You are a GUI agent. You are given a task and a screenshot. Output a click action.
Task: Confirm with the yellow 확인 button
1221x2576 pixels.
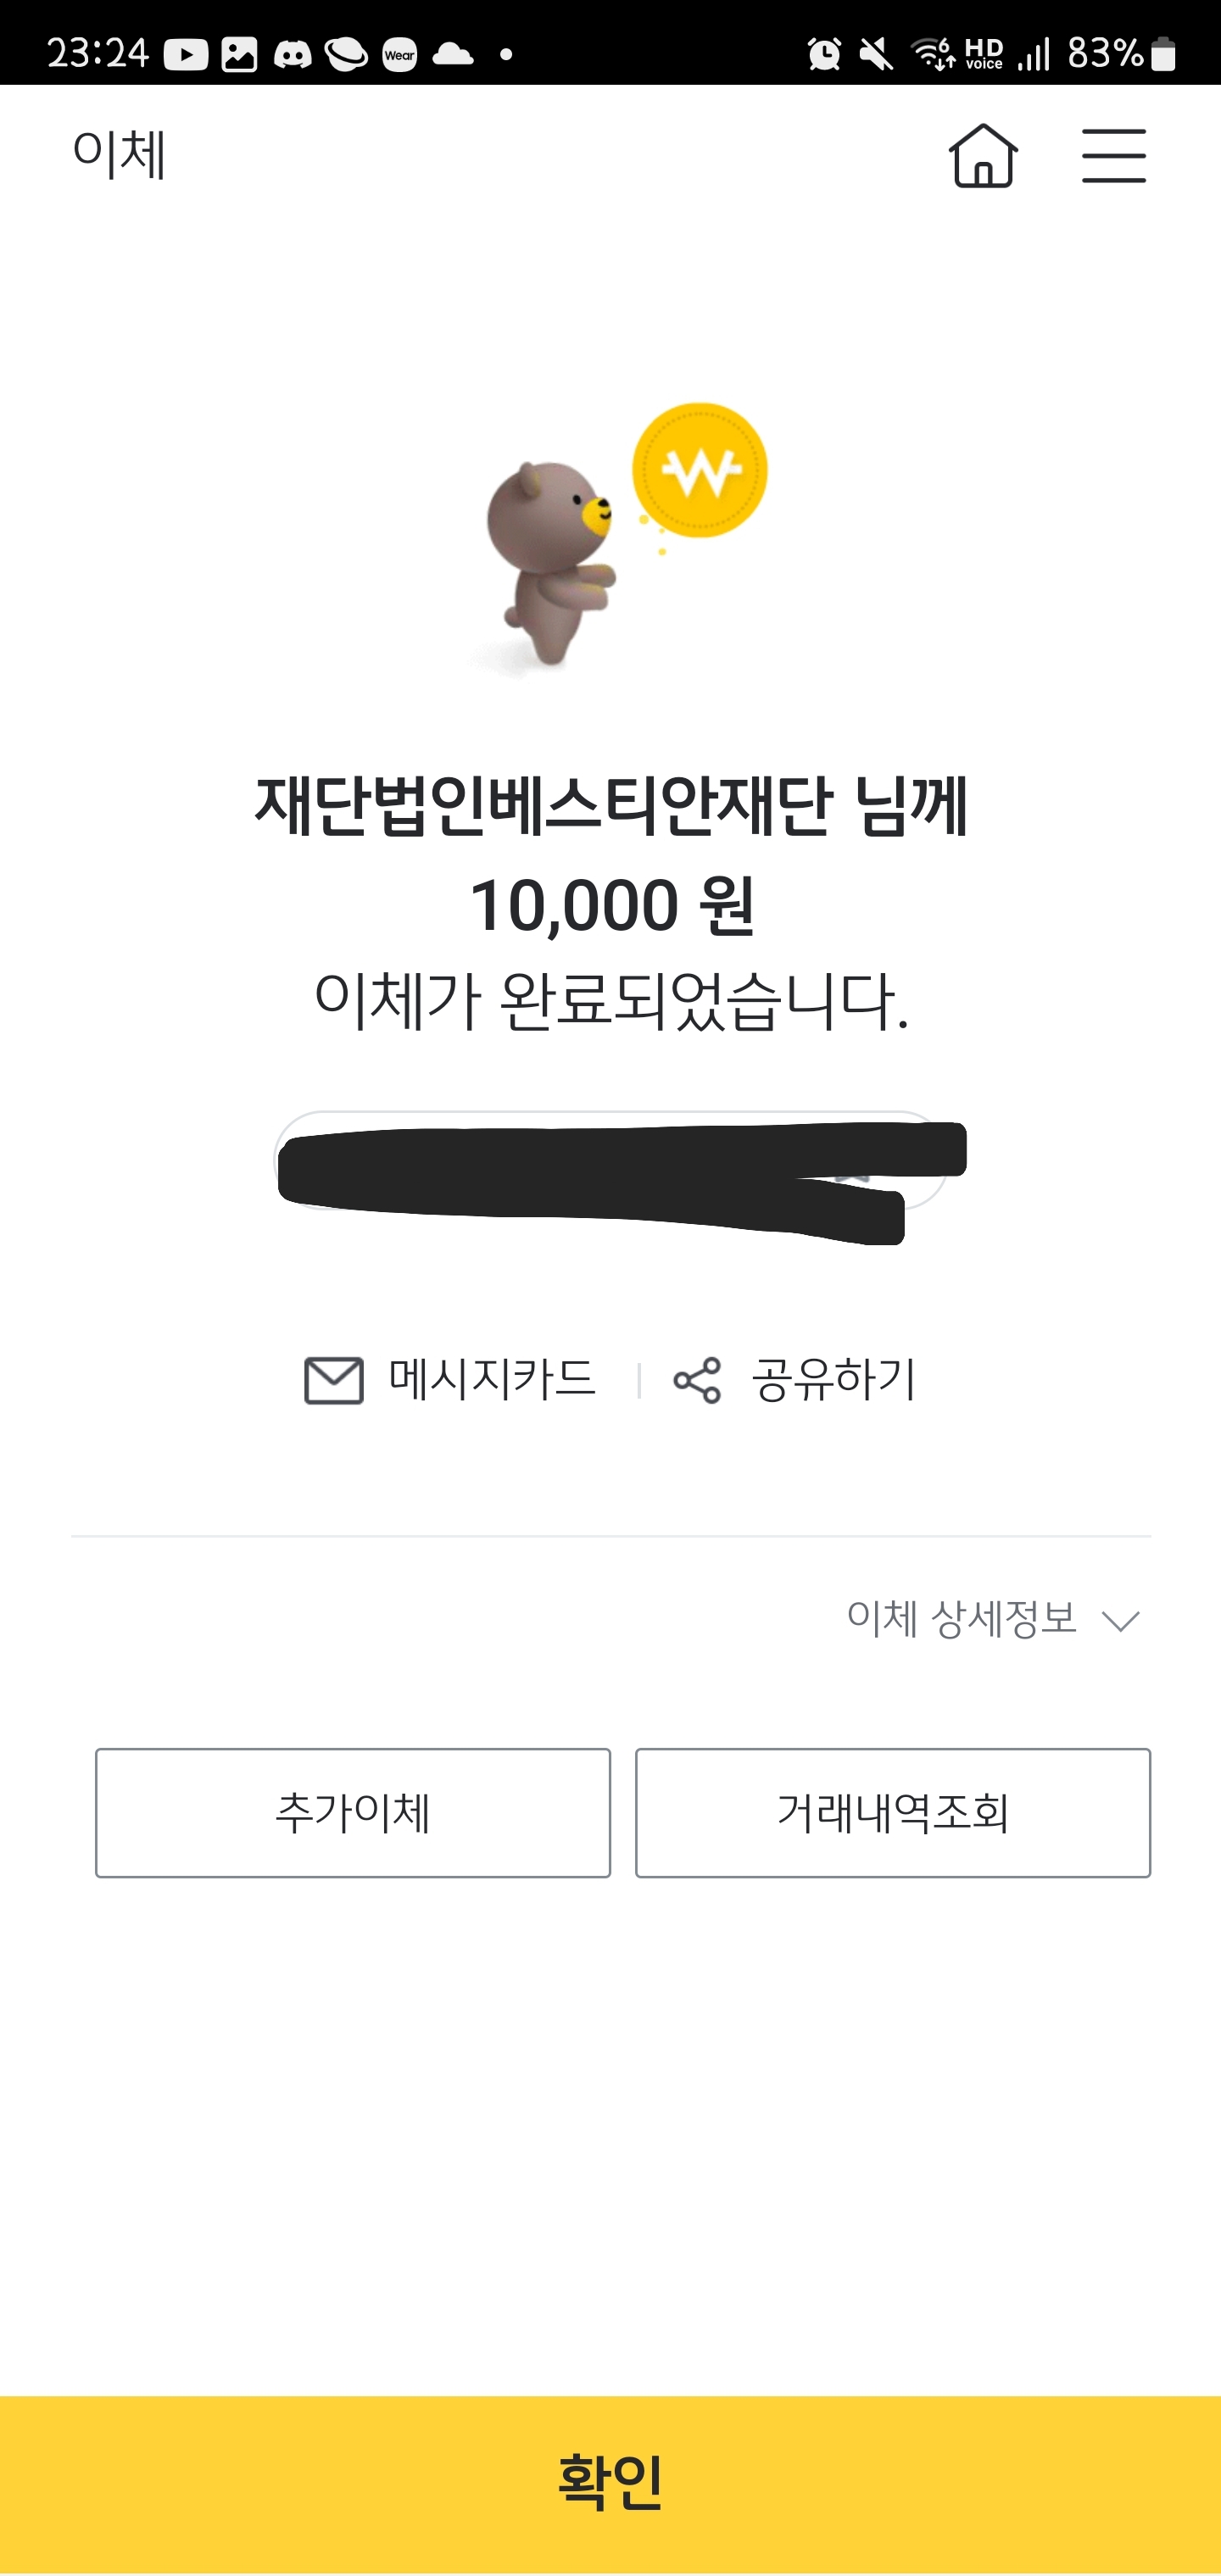(x=610, y=2482)
